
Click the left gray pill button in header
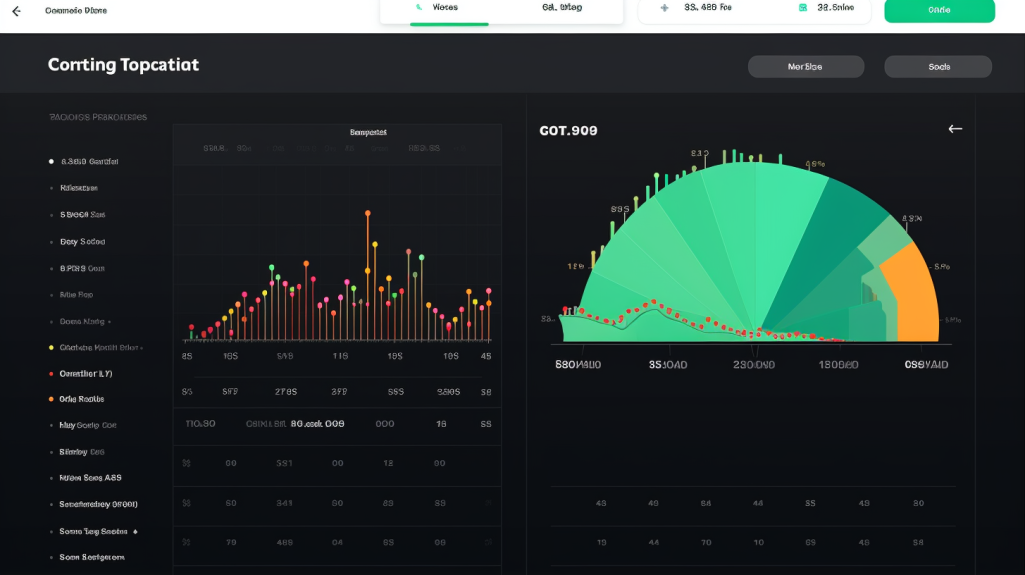[805, 67]
